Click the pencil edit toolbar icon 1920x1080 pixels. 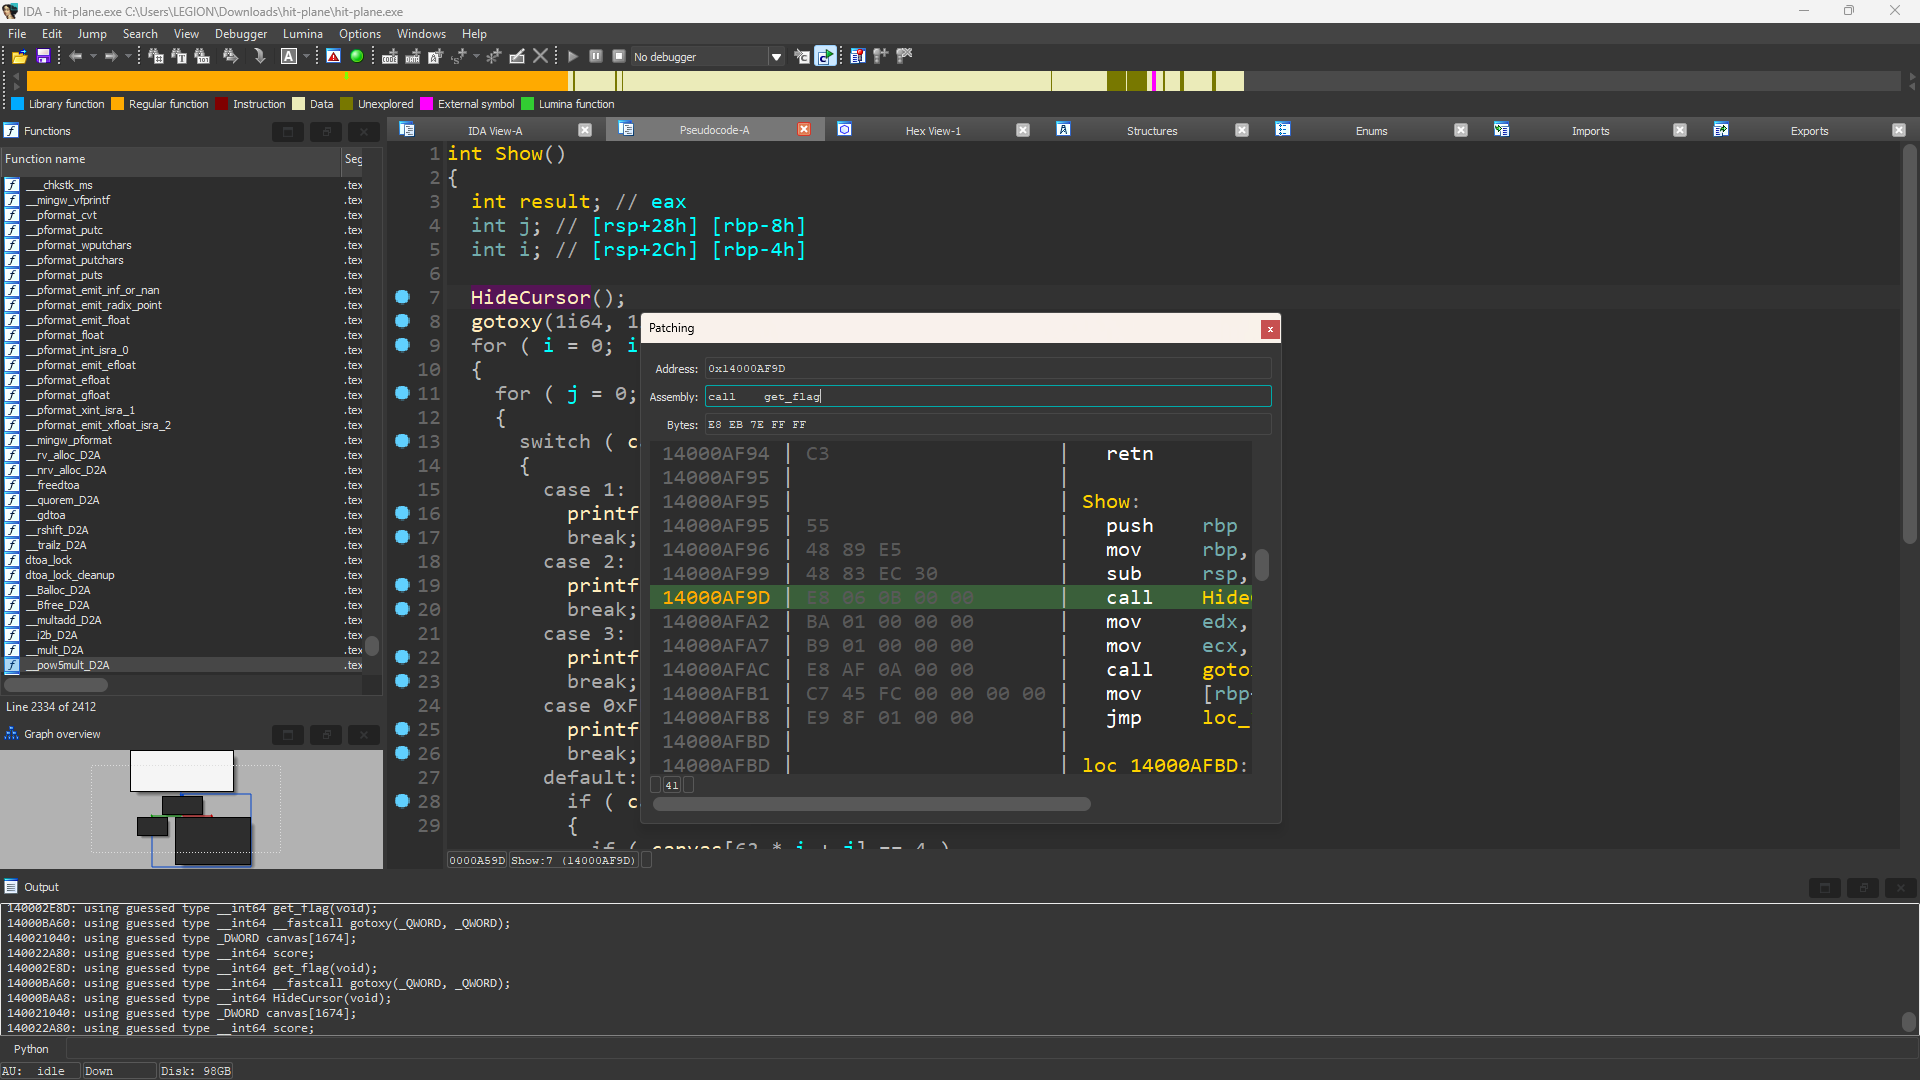[x=517, y=57]
